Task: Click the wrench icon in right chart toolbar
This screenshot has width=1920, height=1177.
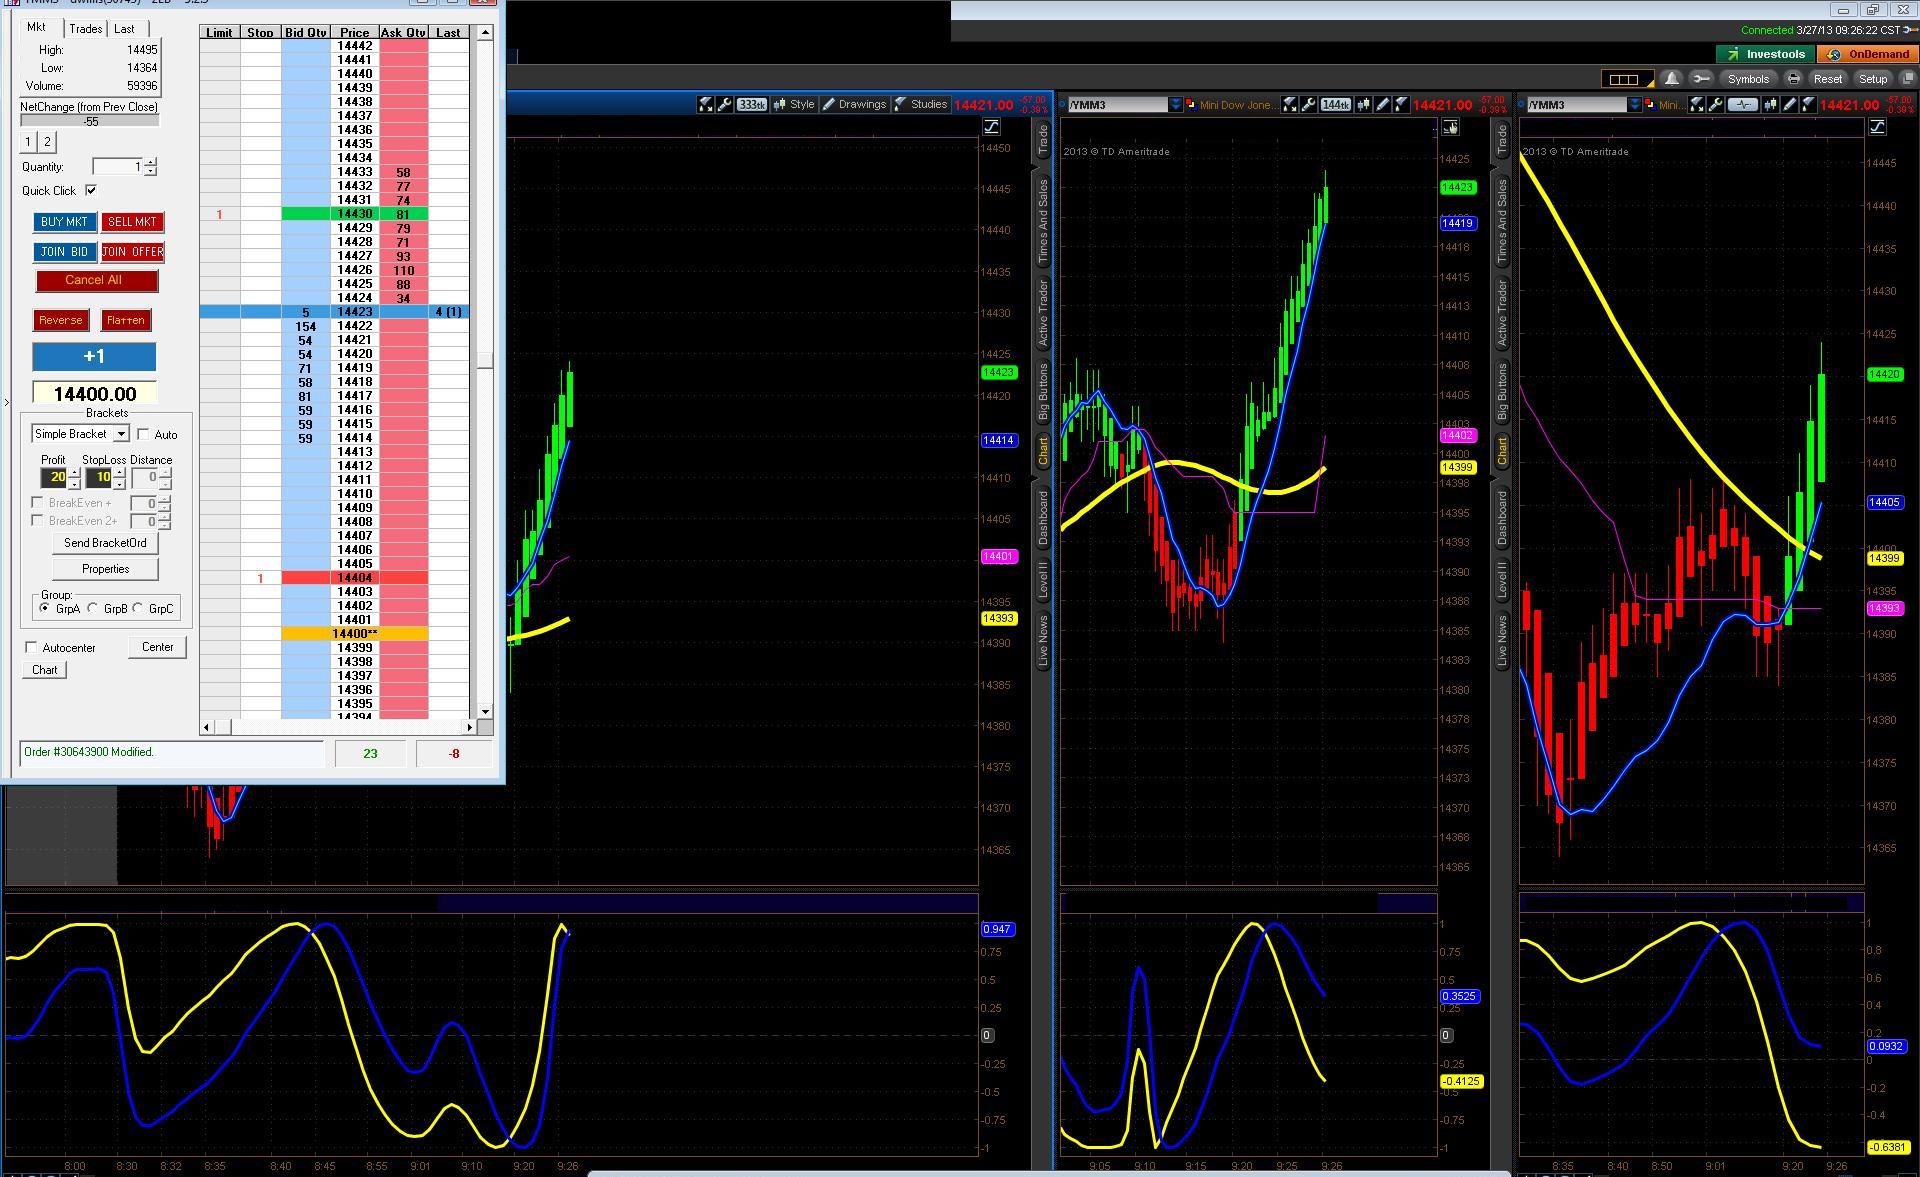Action: click(x=1715, y=104)
